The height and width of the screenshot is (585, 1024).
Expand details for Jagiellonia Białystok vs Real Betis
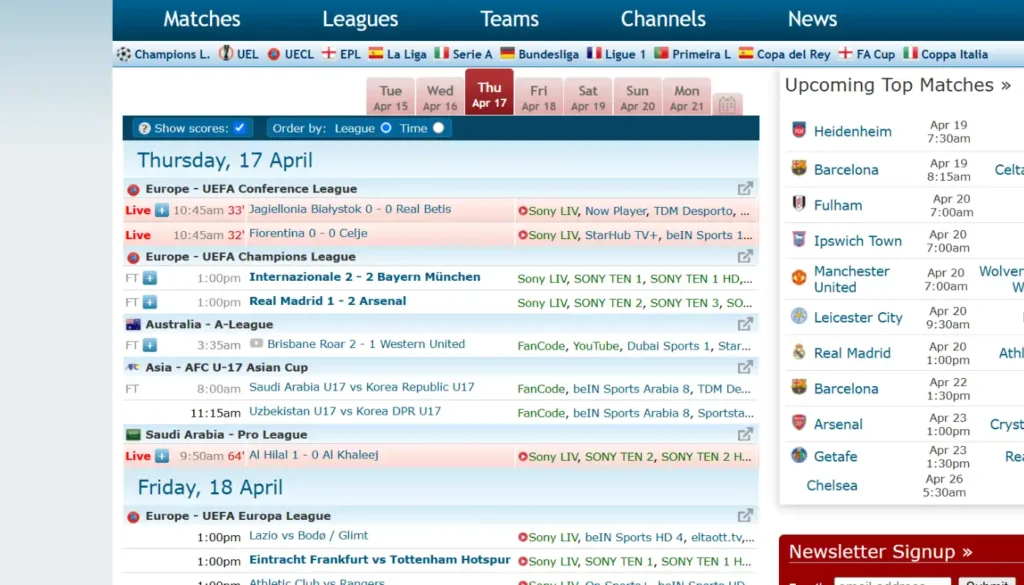(162, 211)
